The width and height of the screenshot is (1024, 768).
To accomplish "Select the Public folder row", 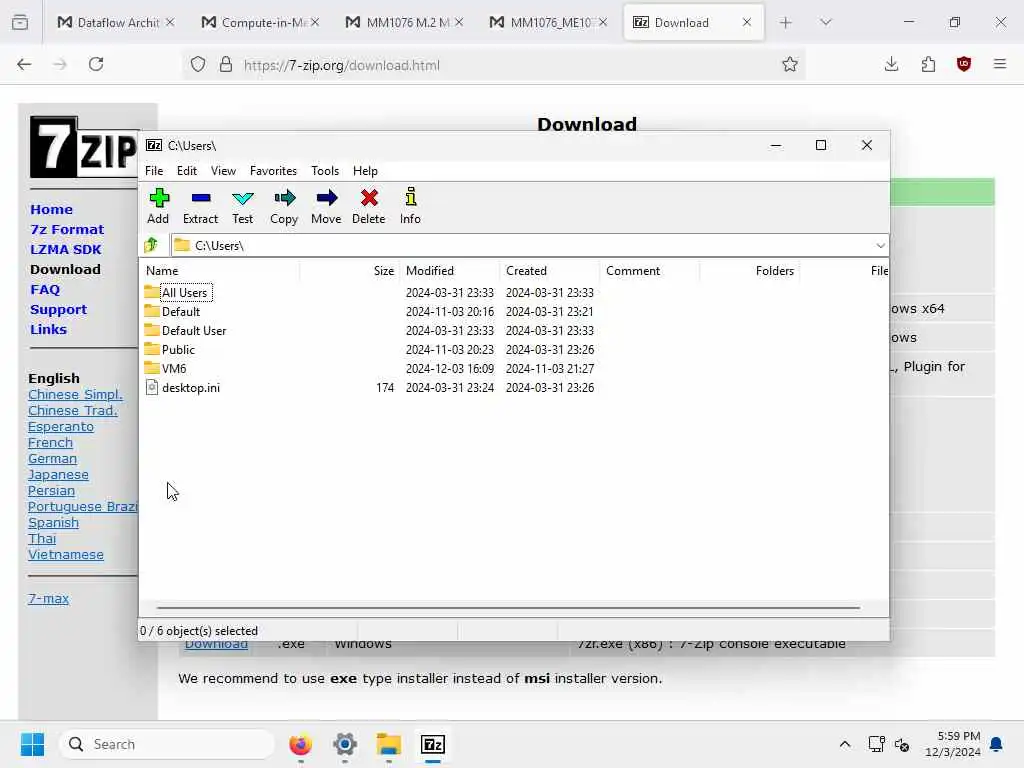I will tap(369, 349).
